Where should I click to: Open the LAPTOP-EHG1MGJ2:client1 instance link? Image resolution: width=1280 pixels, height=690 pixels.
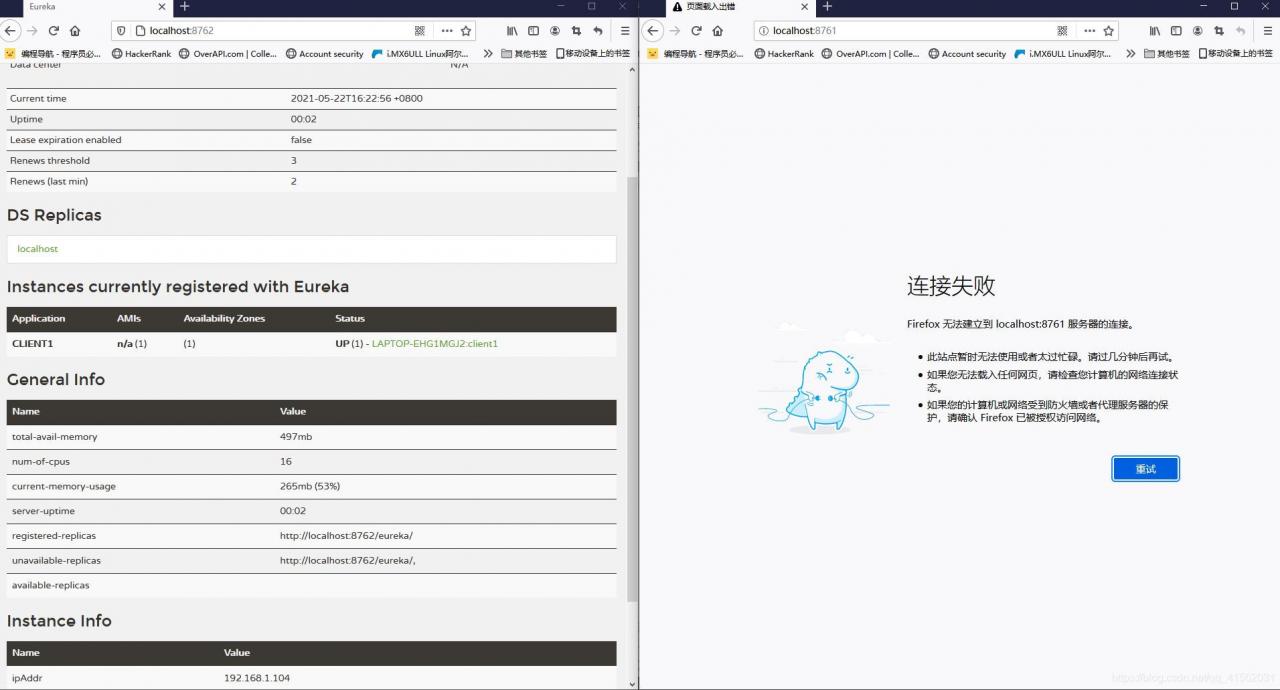434,344
